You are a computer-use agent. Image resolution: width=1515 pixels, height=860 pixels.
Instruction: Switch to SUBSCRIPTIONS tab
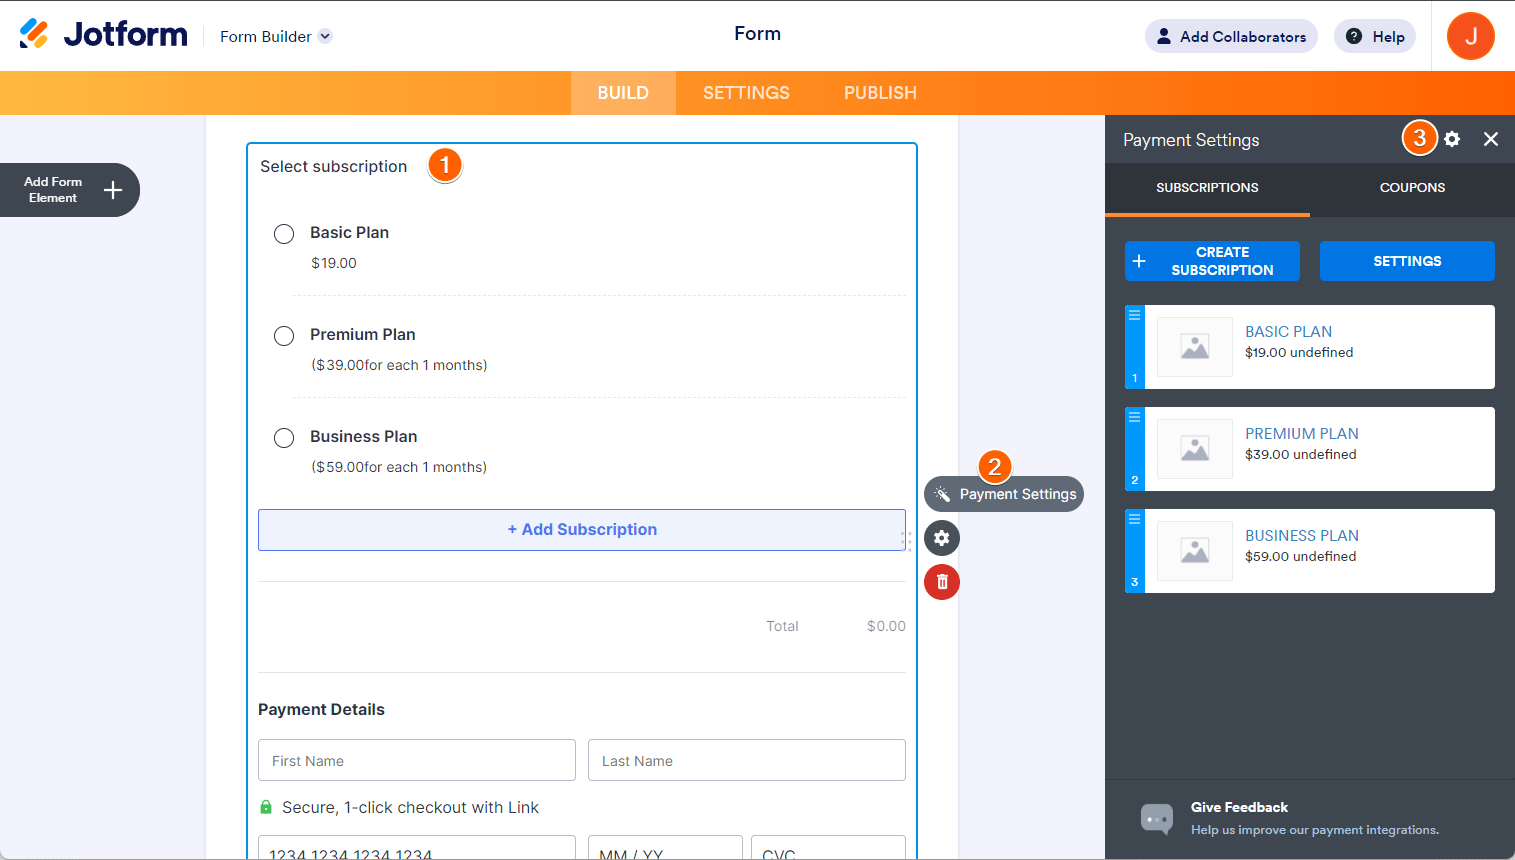(1207, 188)
